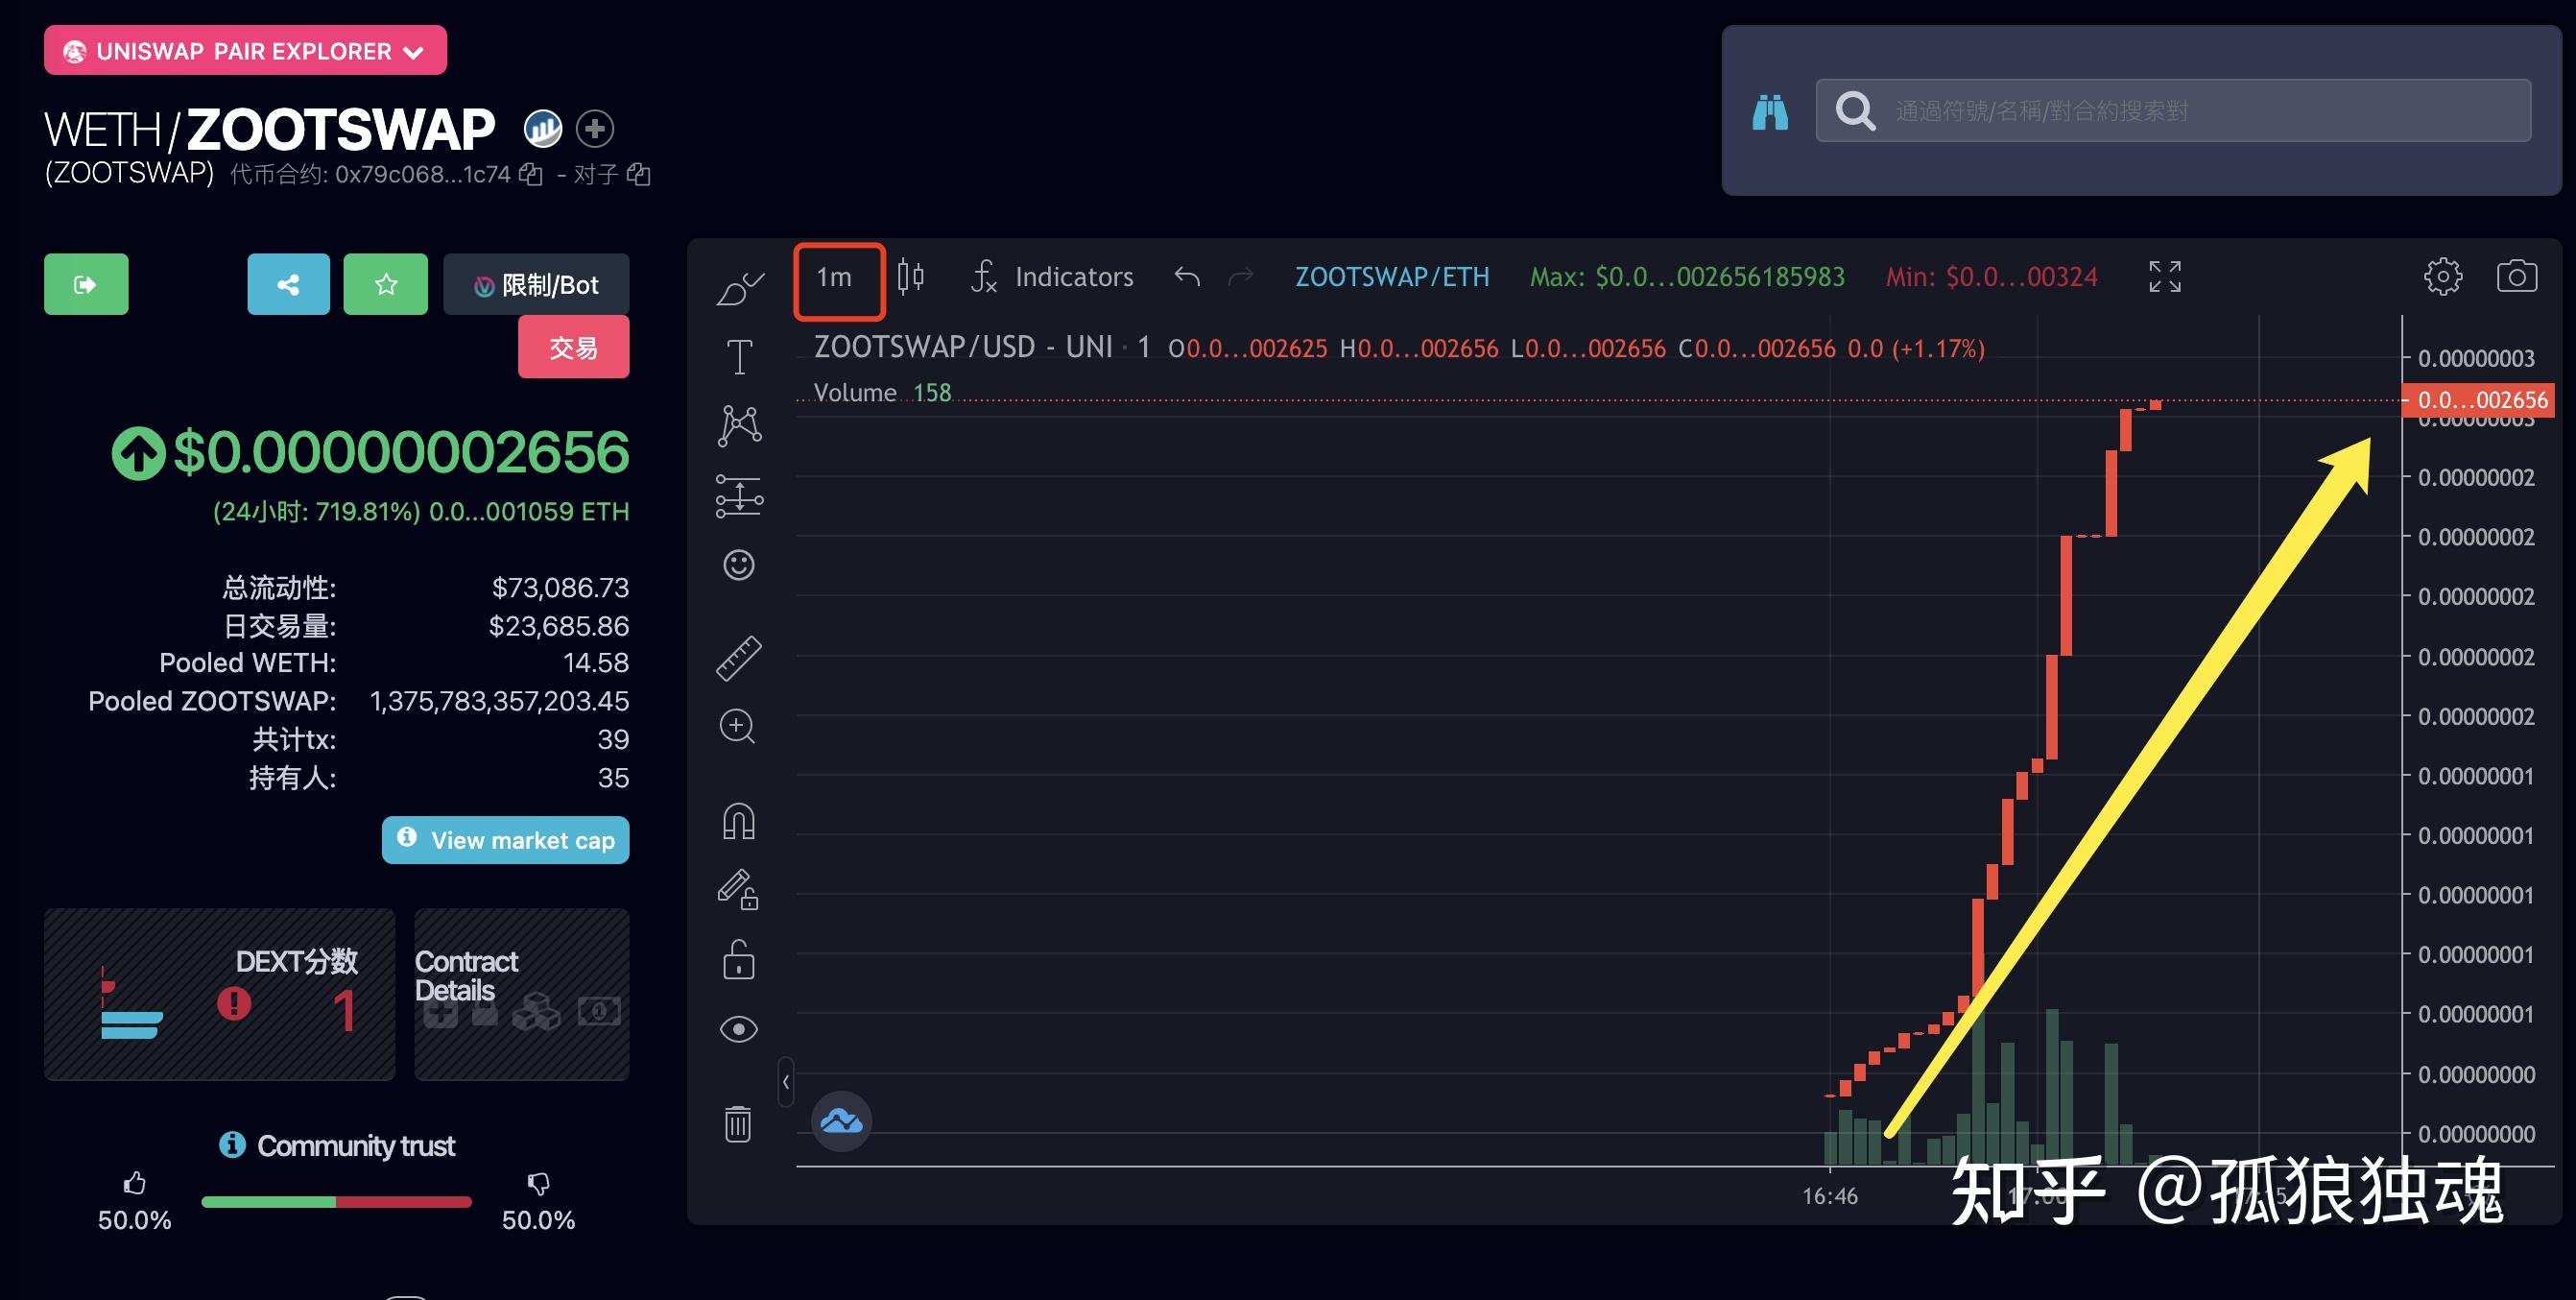Click the DEXT score warning exclamation icon
This screenshot has width=2576, height=1300.
click(x=234, y=1003)
